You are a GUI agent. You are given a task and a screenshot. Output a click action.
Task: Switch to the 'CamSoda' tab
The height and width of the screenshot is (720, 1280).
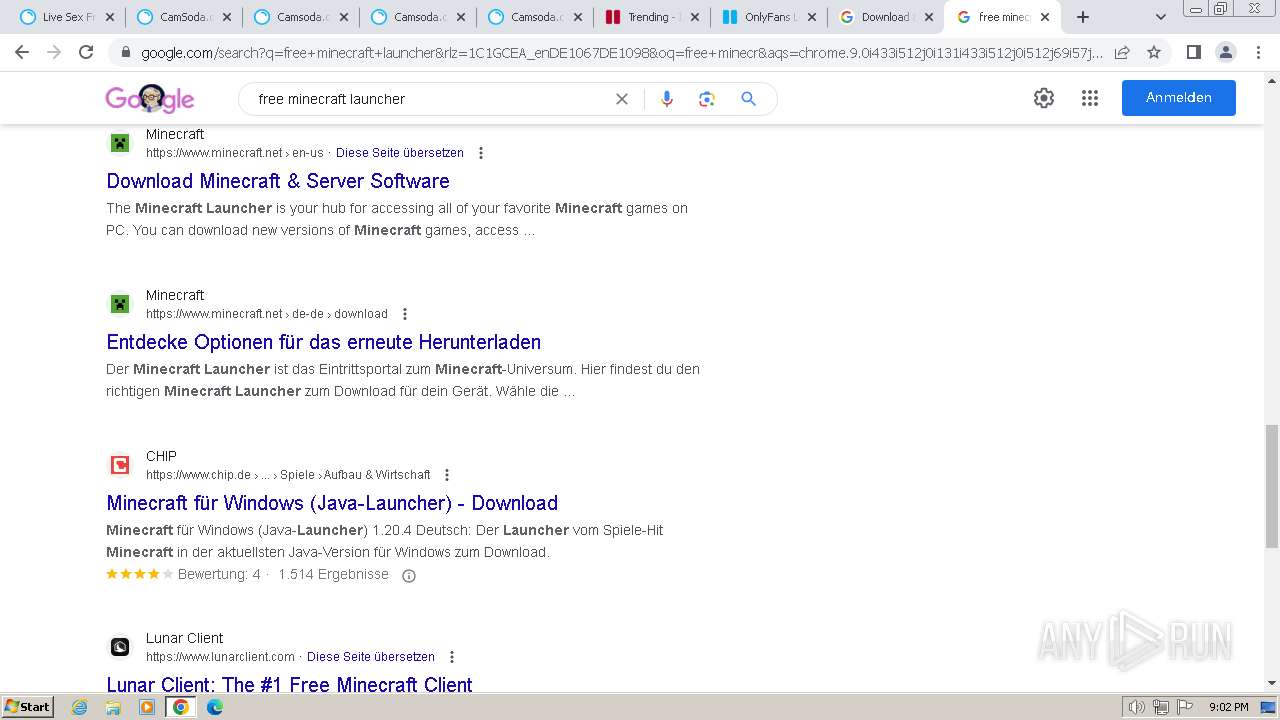coord(184,17)
